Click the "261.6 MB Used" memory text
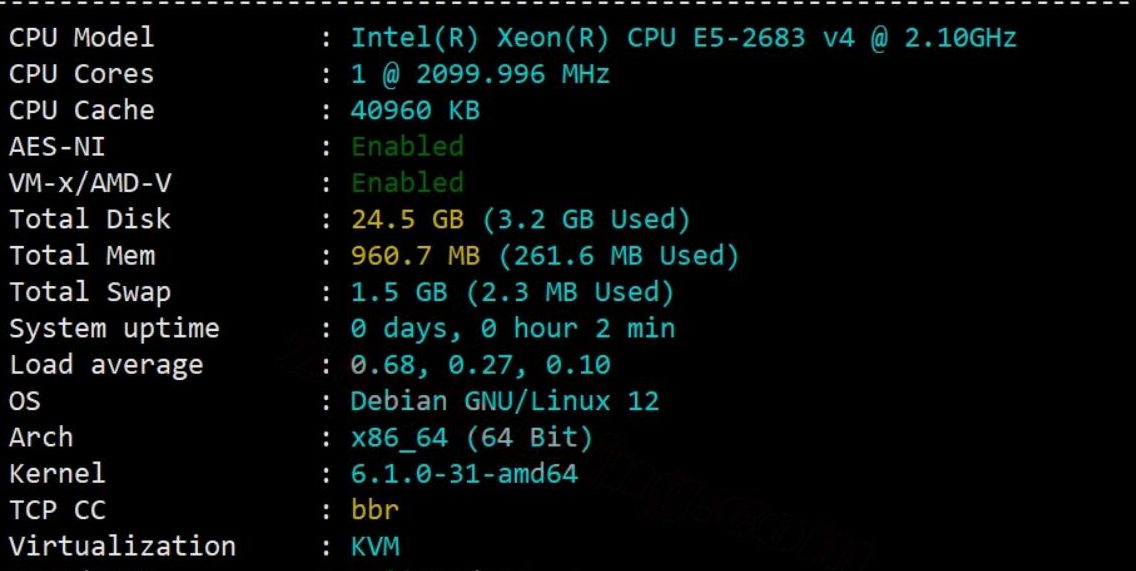 618,256
